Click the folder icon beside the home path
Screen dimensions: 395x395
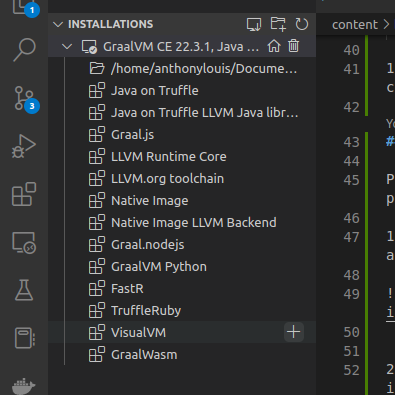[97, 69]
